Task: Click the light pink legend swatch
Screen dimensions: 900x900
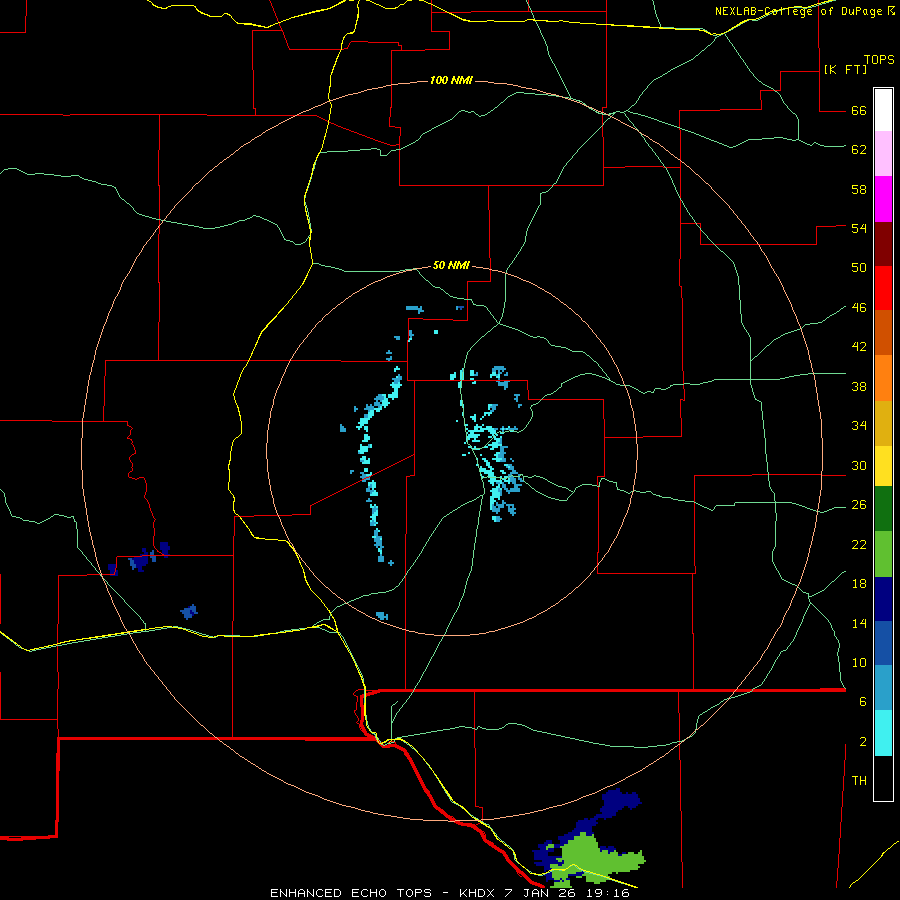Action: 883,153
